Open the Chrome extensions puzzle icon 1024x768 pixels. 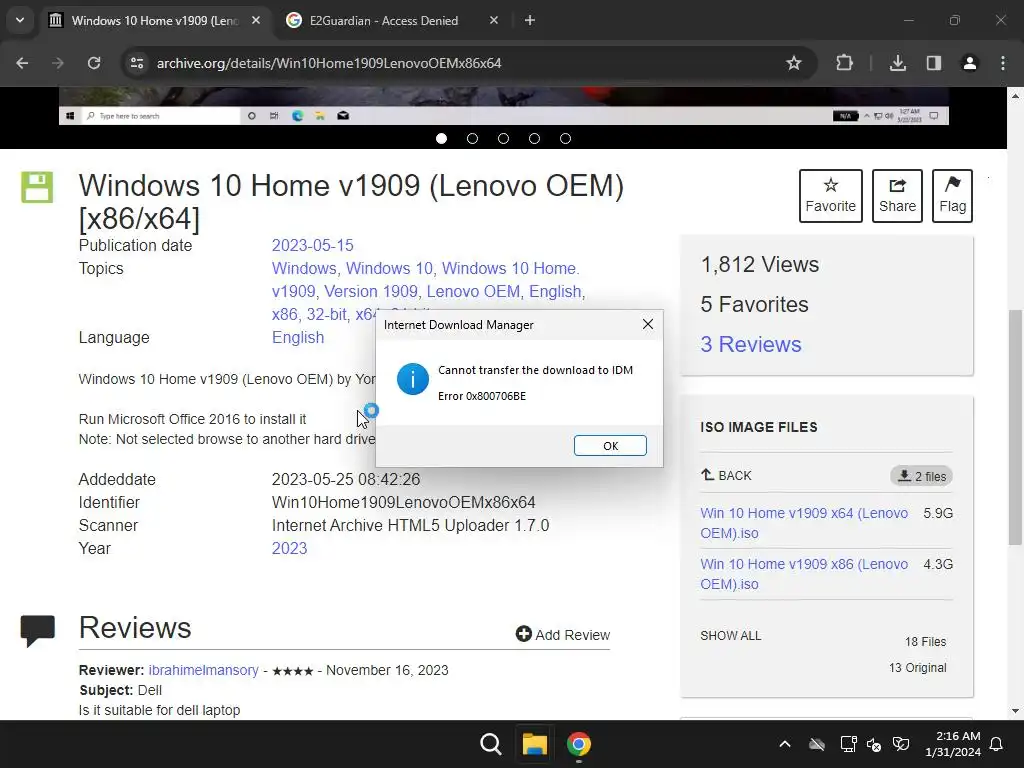844,63
